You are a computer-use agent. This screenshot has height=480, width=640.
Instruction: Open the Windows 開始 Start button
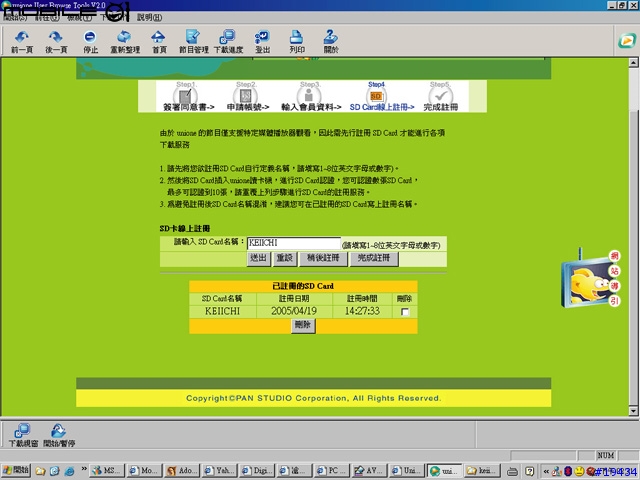[x=16, y=470]
